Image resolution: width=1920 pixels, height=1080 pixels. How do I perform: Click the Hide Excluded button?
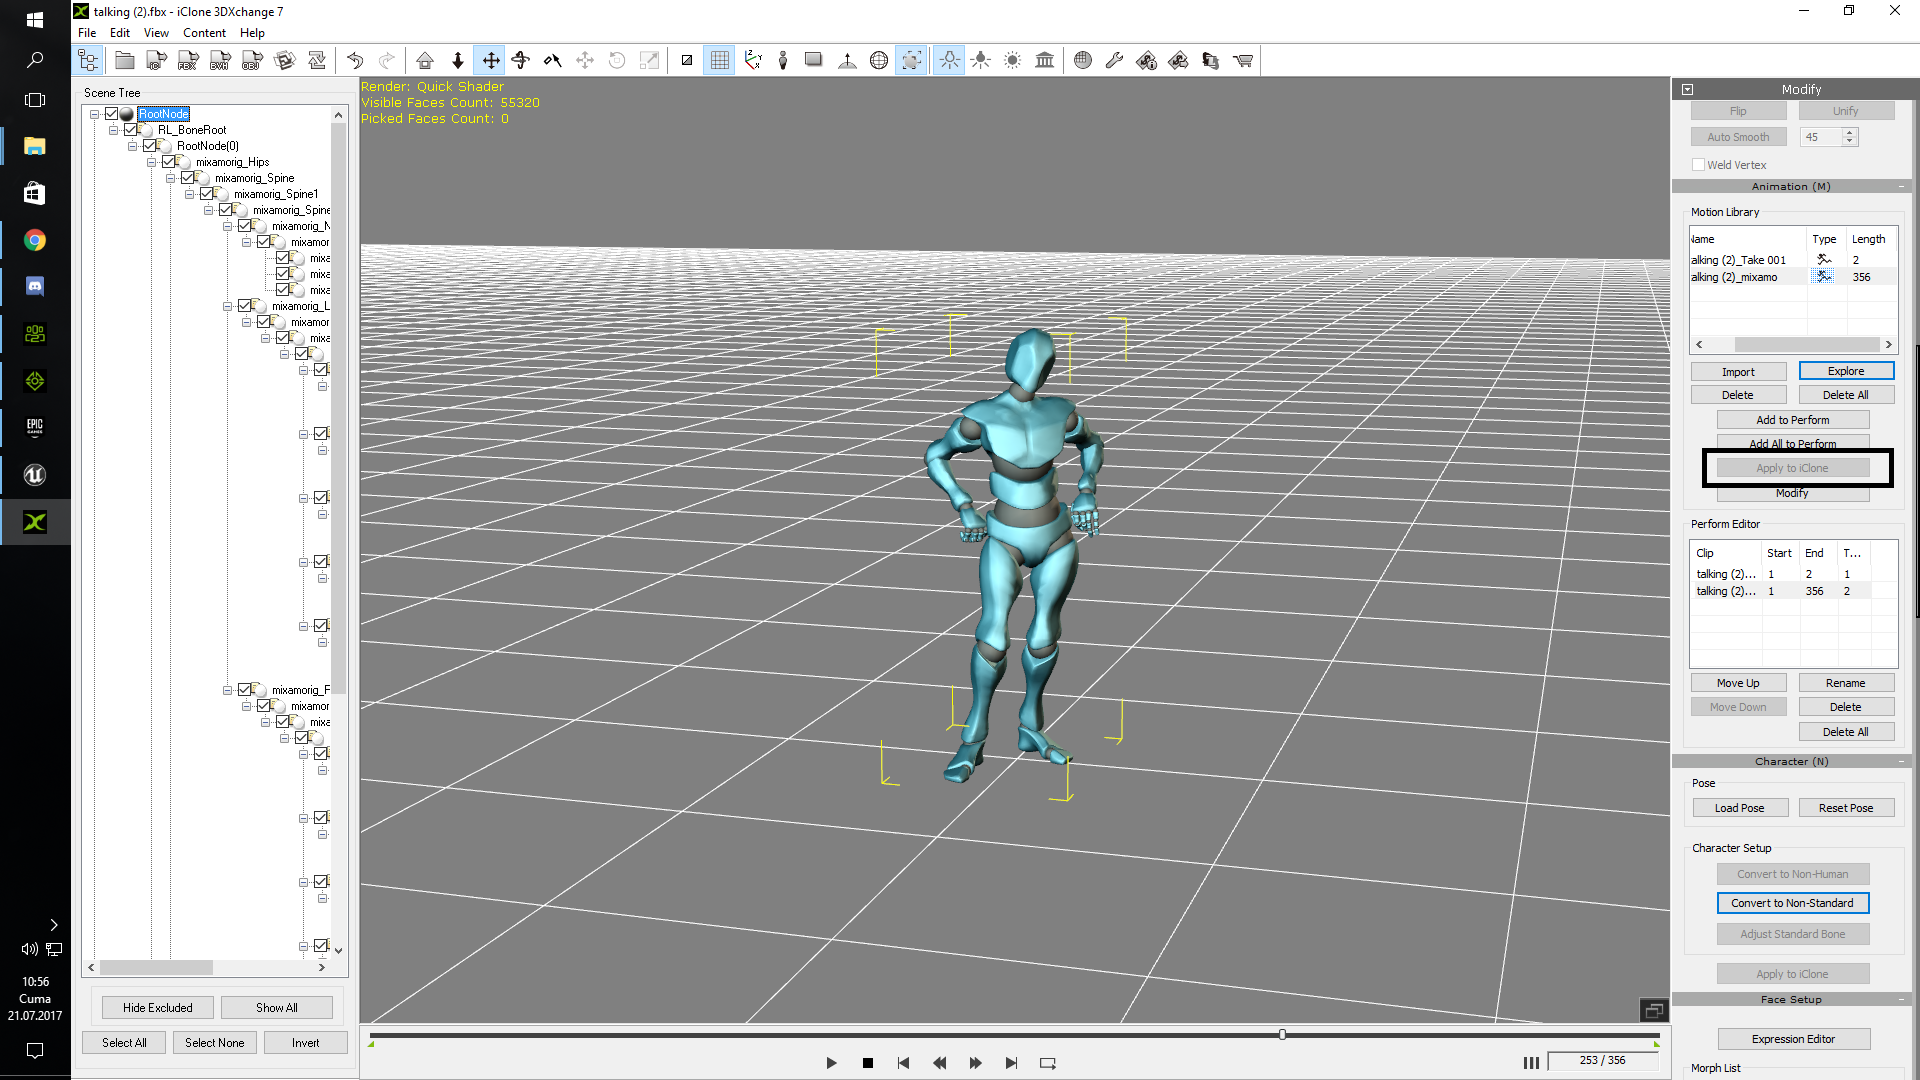click(157, 1008)
